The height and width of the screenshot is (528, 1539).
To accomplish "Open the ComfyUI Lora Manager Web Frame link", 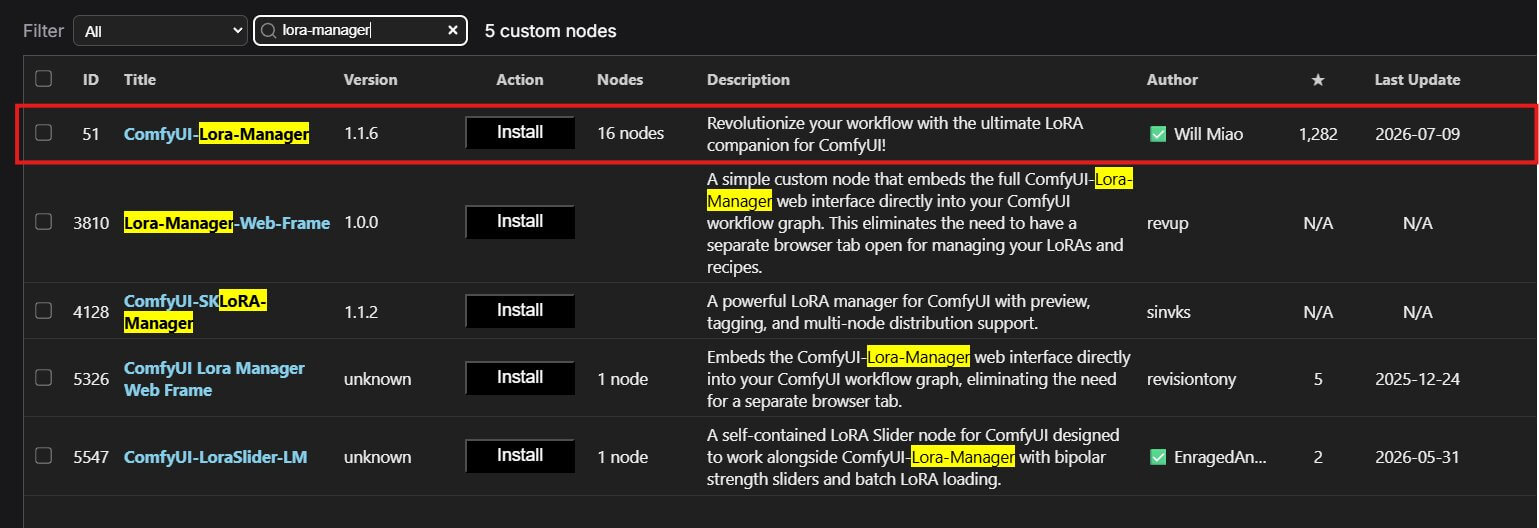I will tap(214, 379).
